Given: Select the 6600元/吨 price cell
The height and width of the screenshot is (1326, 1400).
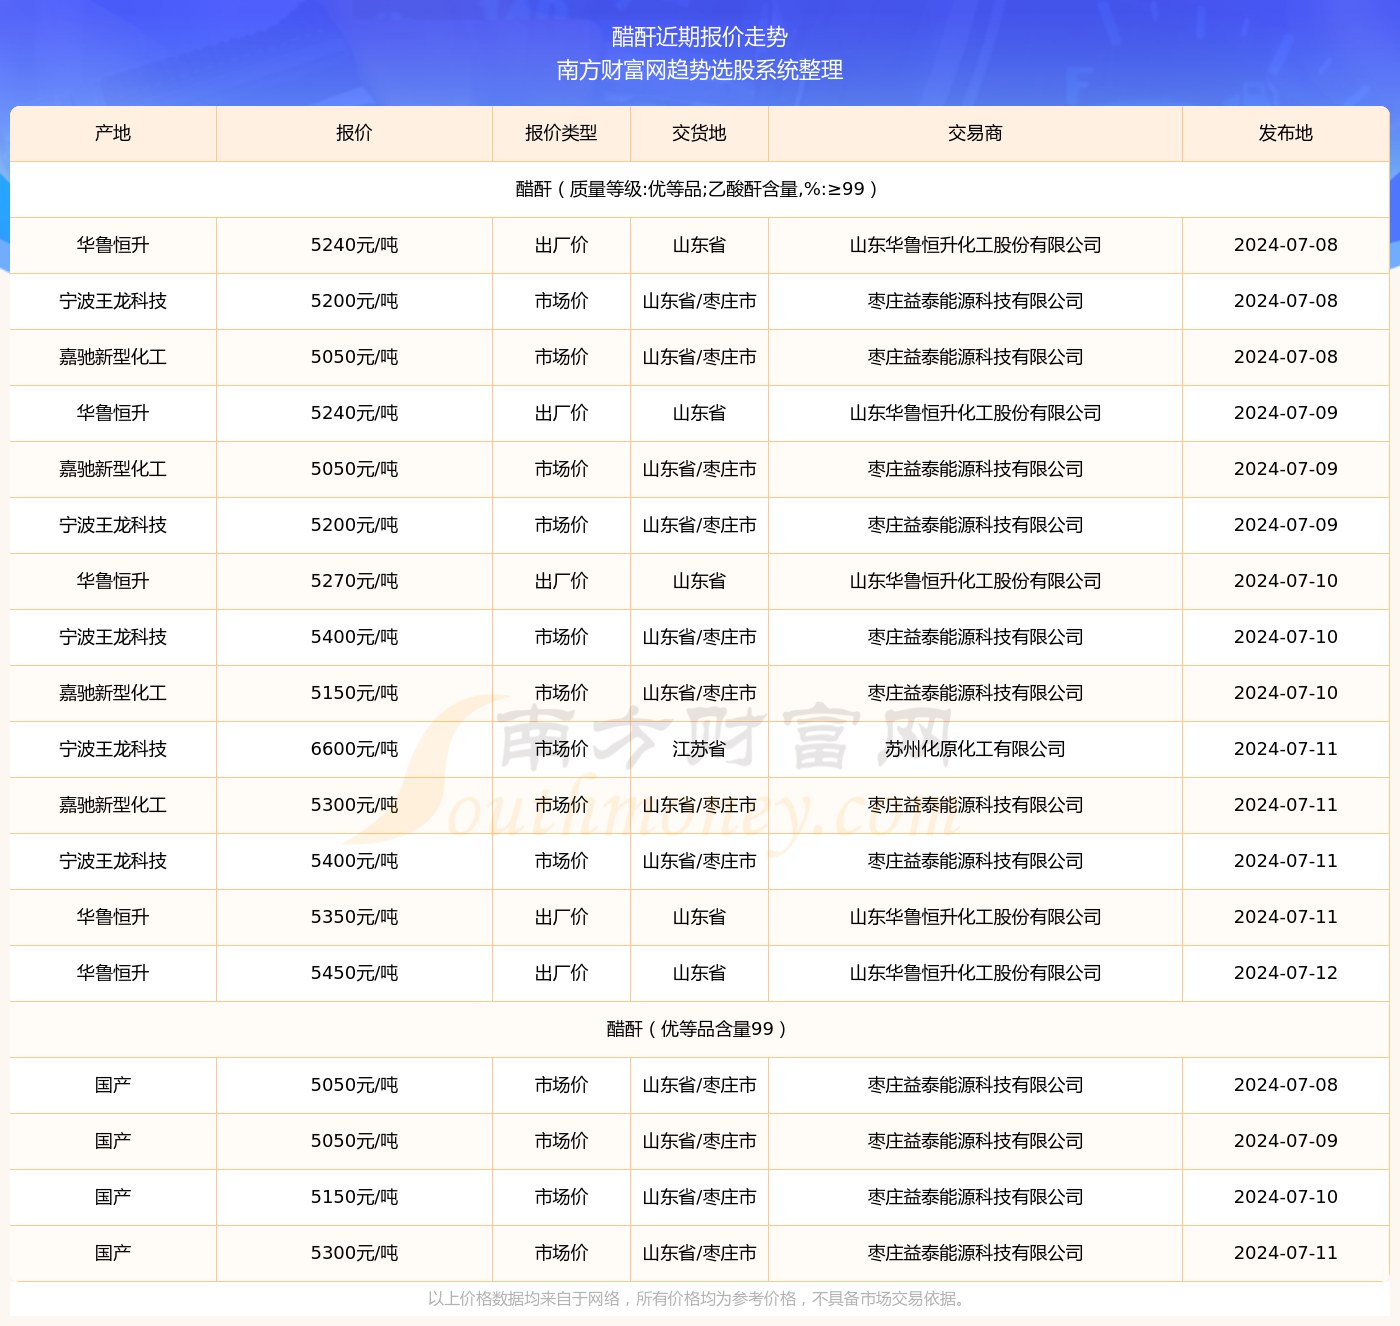Looking at the screenshot, I should pyautogui.click(x=354, y=749).
